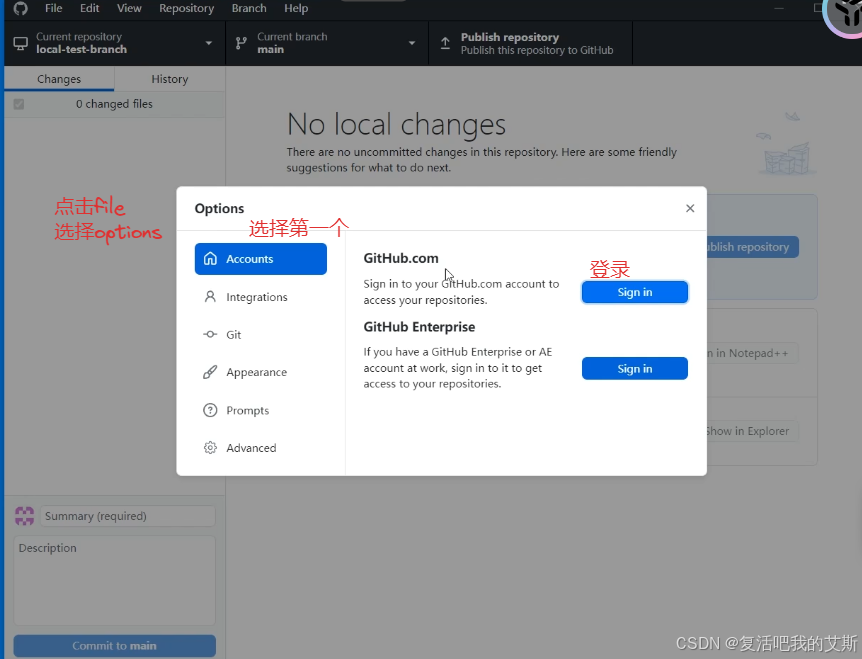This screenshot has width=862, height=659.
Task: Switch to the History tab
Action: [x=170, y=79]
